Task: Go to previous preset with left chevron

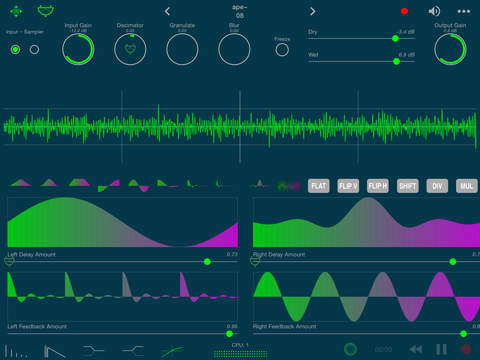Action: (x=167, y=12)
